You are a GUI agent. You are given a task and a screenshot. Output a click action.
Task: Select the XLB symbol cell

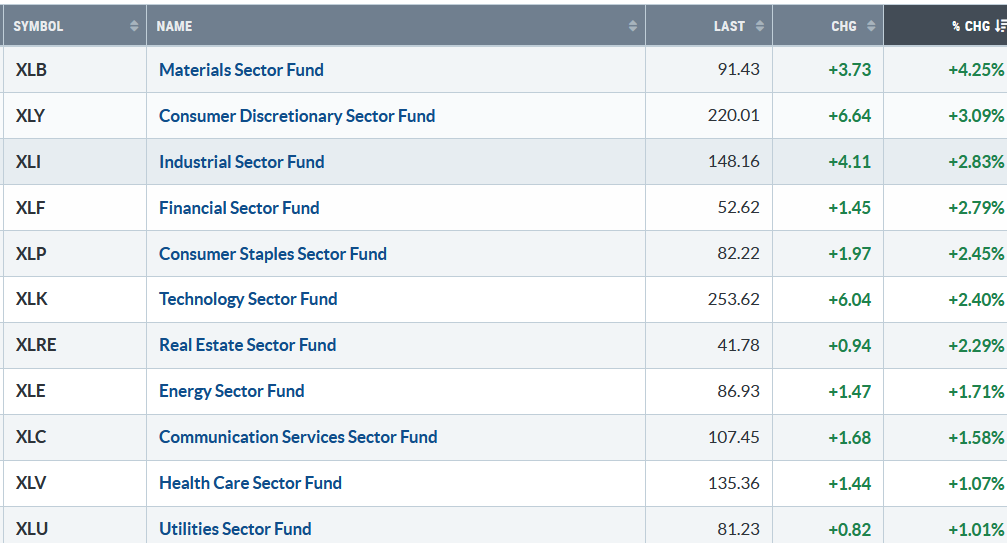[31, 70]
